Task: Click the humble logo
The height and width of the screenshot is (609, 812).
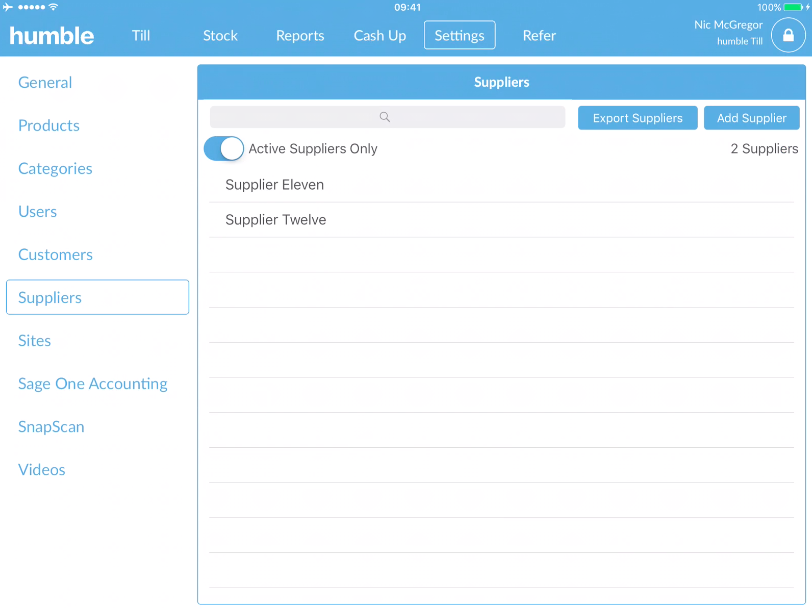Action: [x=52, y=36]
